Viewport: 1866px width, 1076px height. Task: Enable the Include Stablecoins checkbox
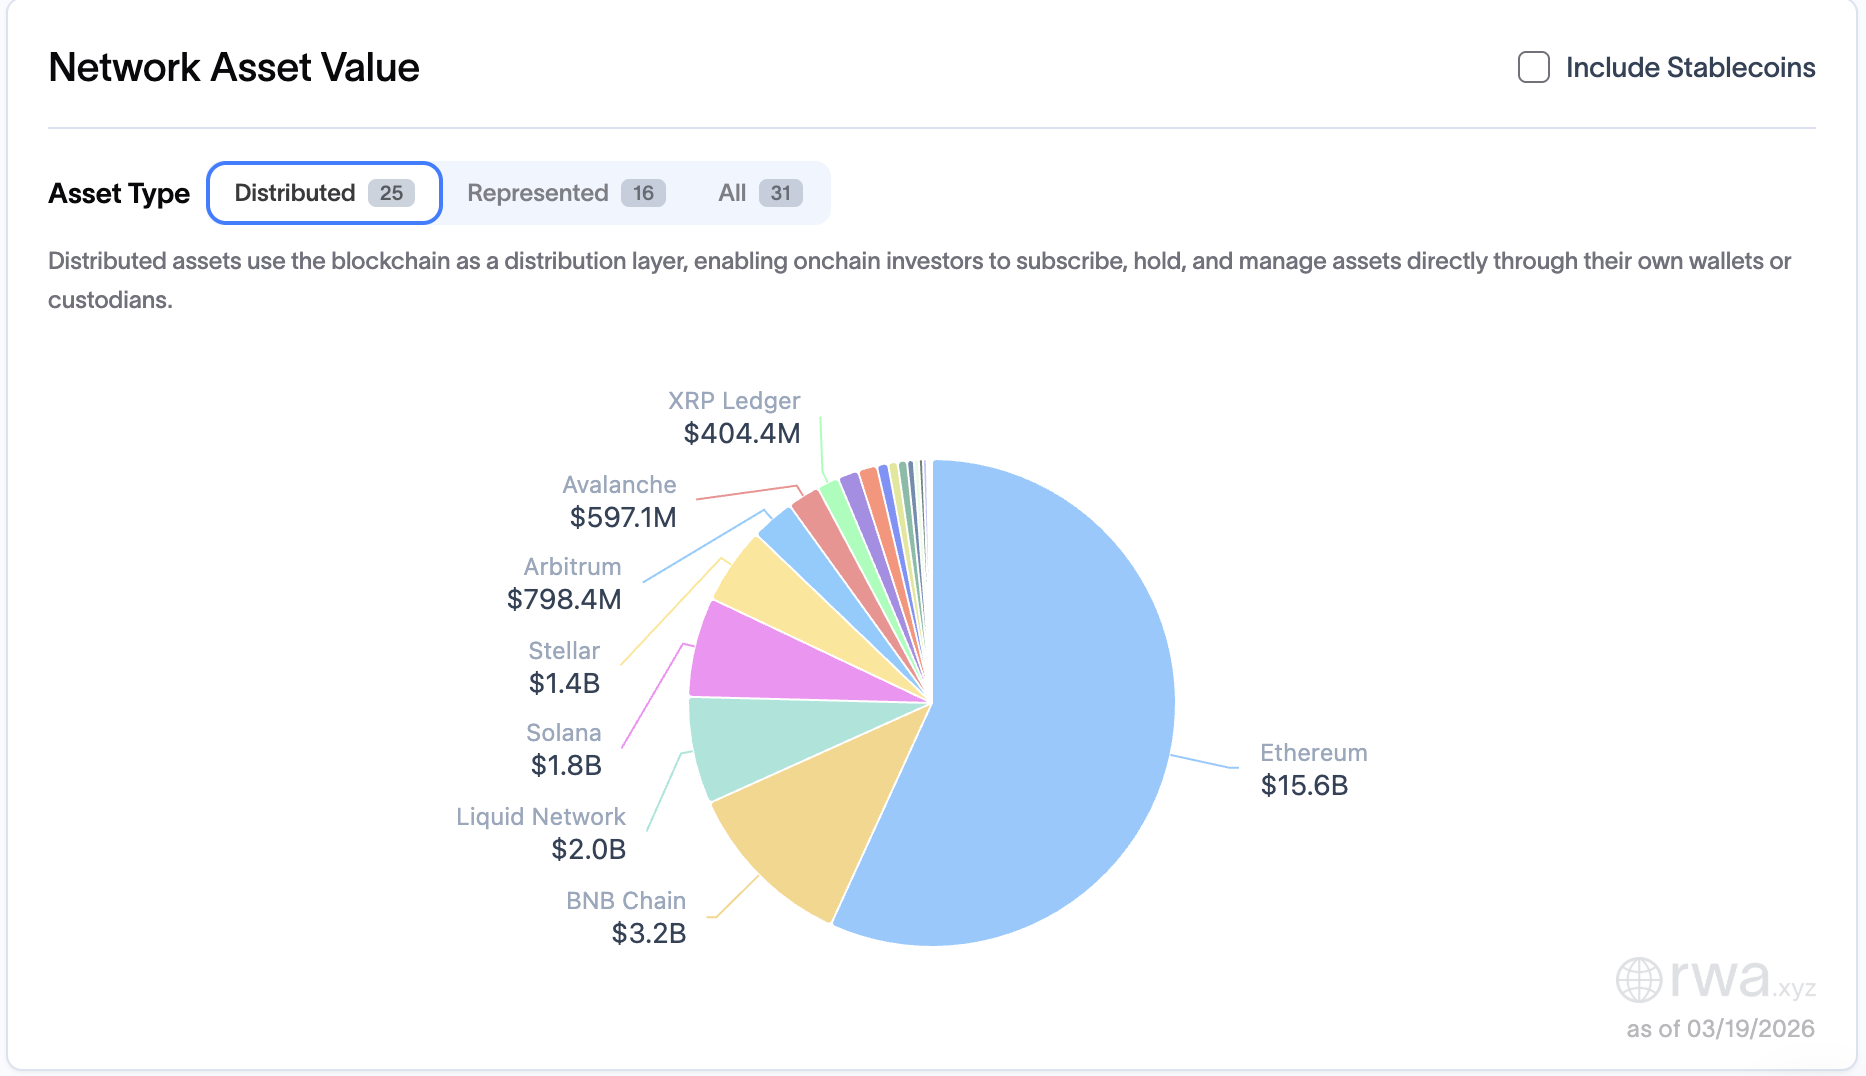click(x=1533, y=67)
